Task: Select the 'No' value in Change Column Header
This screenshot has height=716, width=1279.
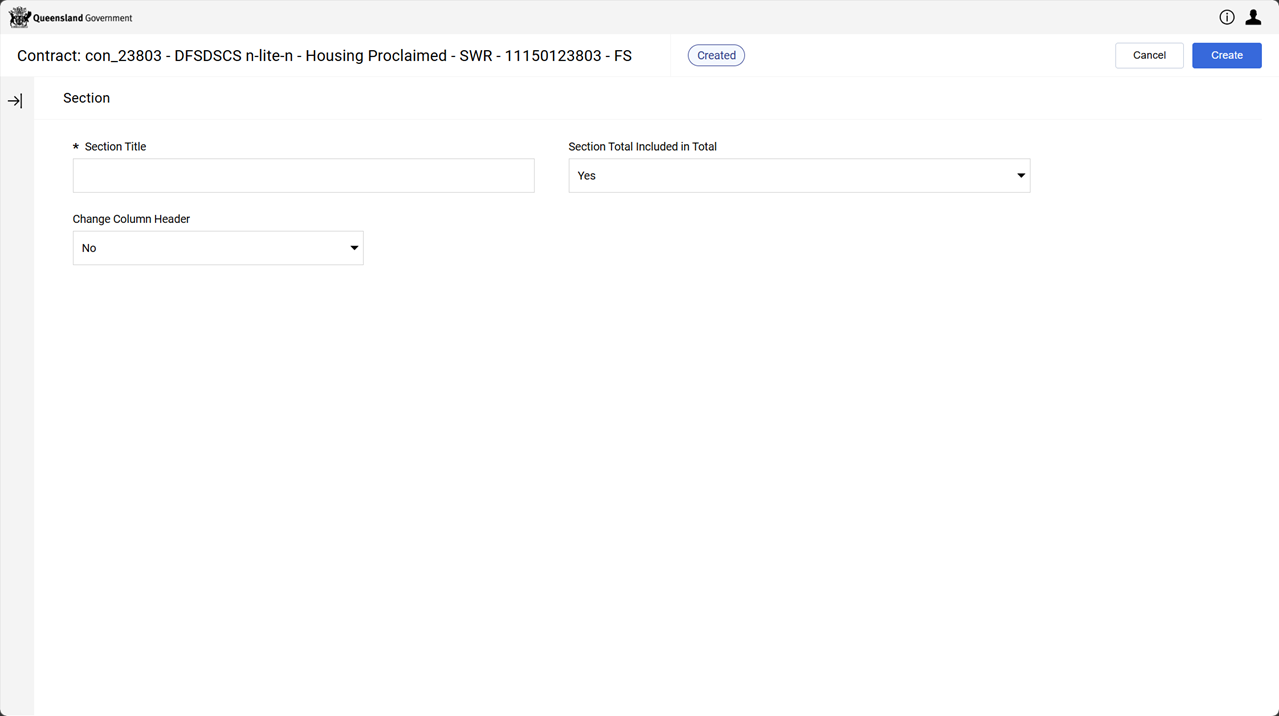Action: coord(89,248)
